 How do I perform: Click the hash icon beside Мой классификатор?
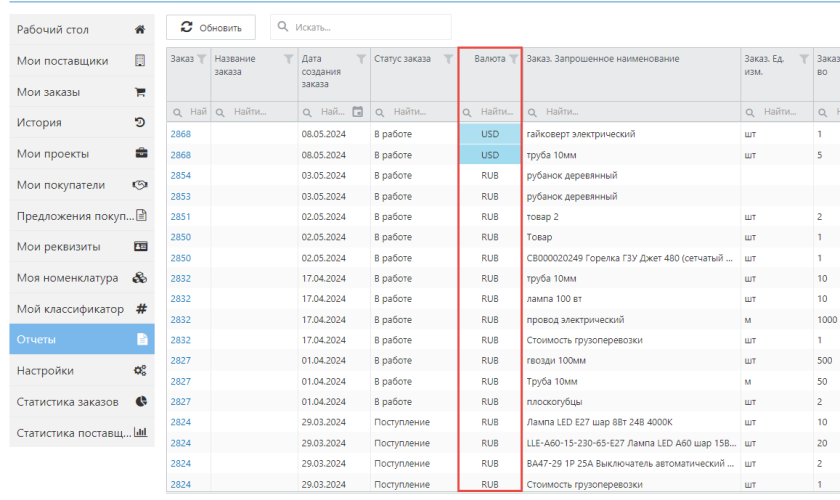pyautogui.click(x=140, y=309)
